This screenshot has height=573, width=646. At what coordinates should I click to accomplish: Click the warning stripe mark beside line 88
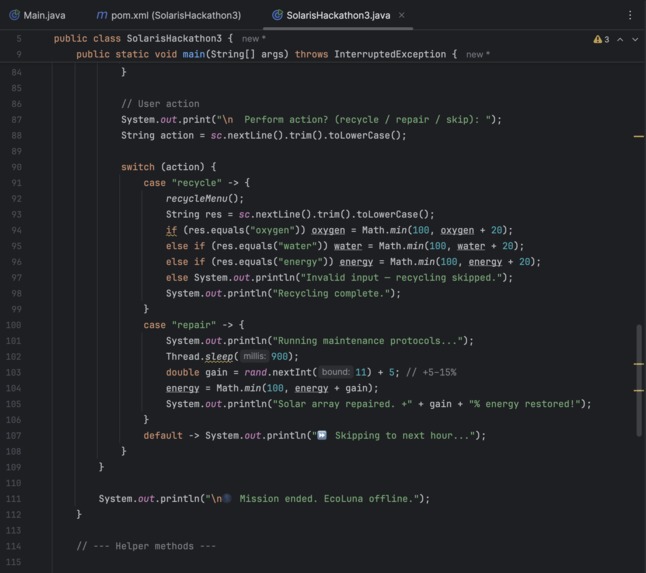tap(639, 136)
